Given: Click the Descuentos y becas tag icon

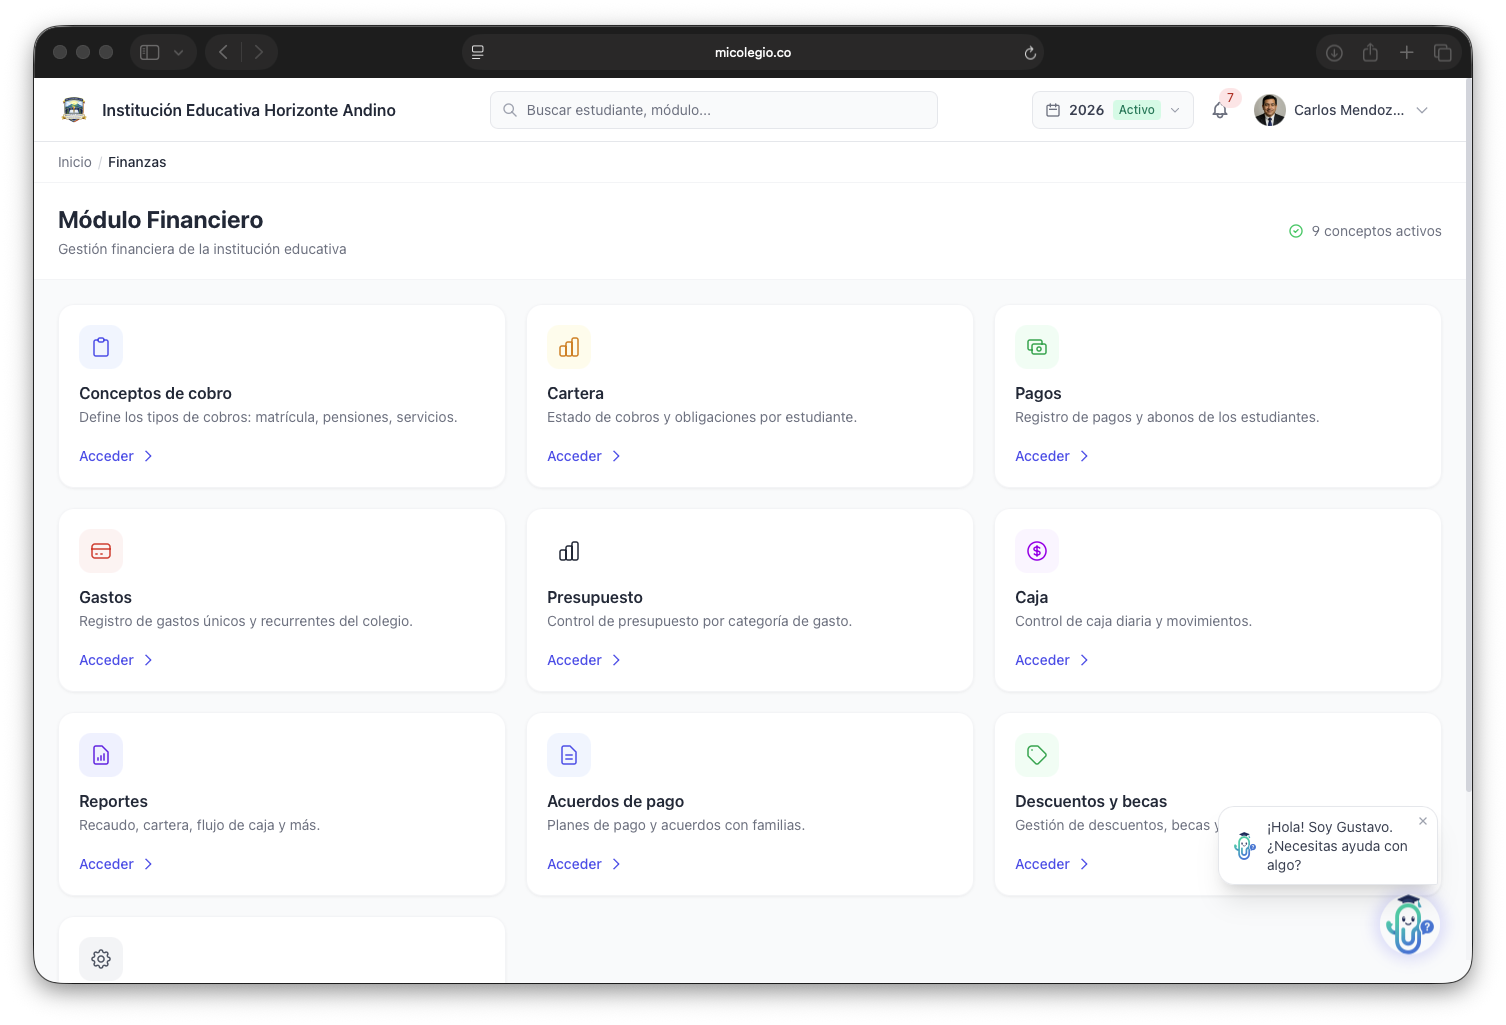Looking at the screenshot, I should click(1037, 755).
